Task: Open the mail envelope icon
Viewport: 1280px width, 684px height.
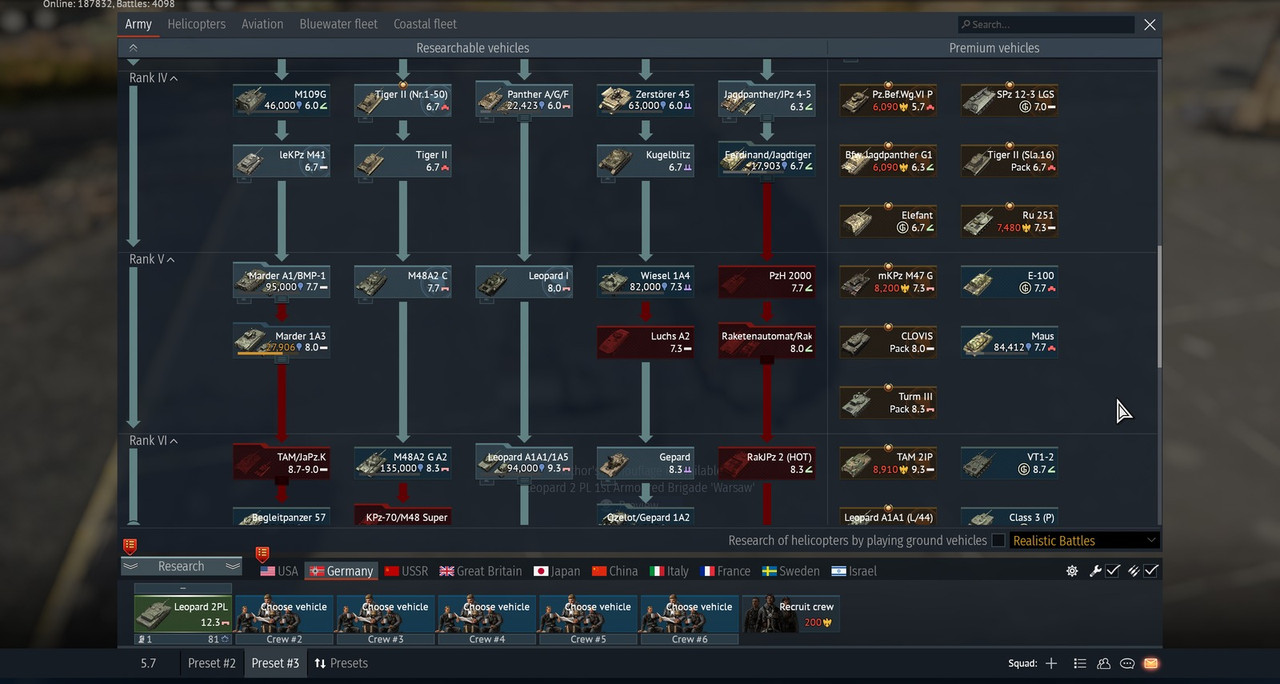Action: tap(1150, 663)
